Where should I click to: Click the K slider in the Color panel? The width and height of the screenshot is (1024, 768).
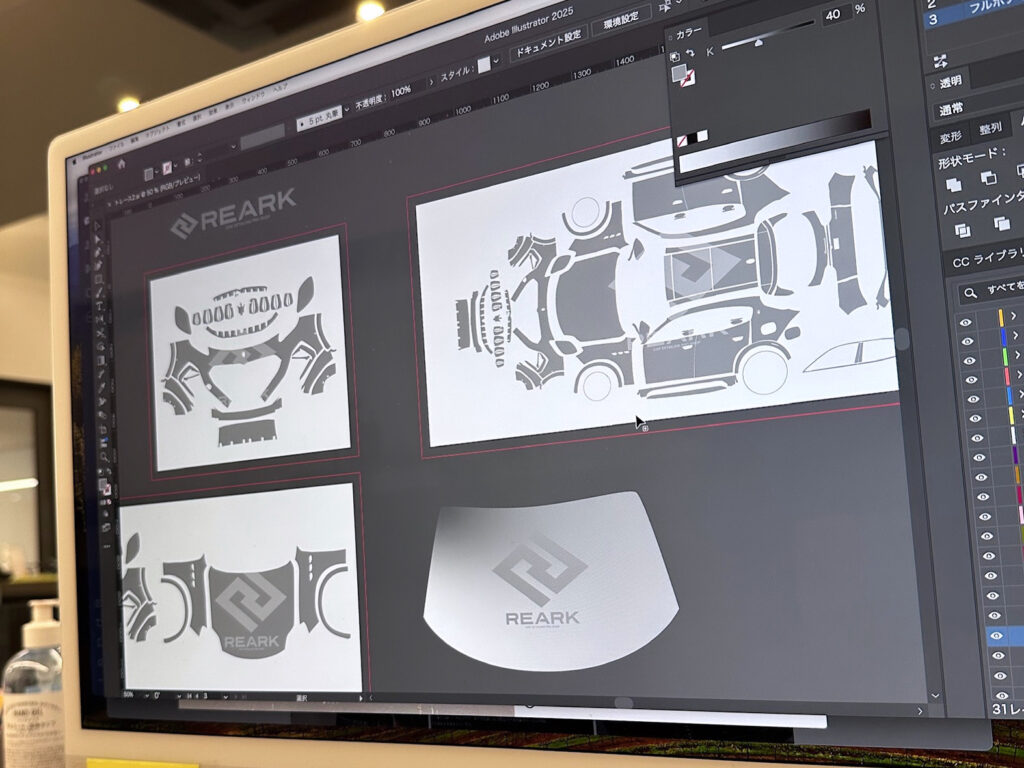[x=765, y=42]
